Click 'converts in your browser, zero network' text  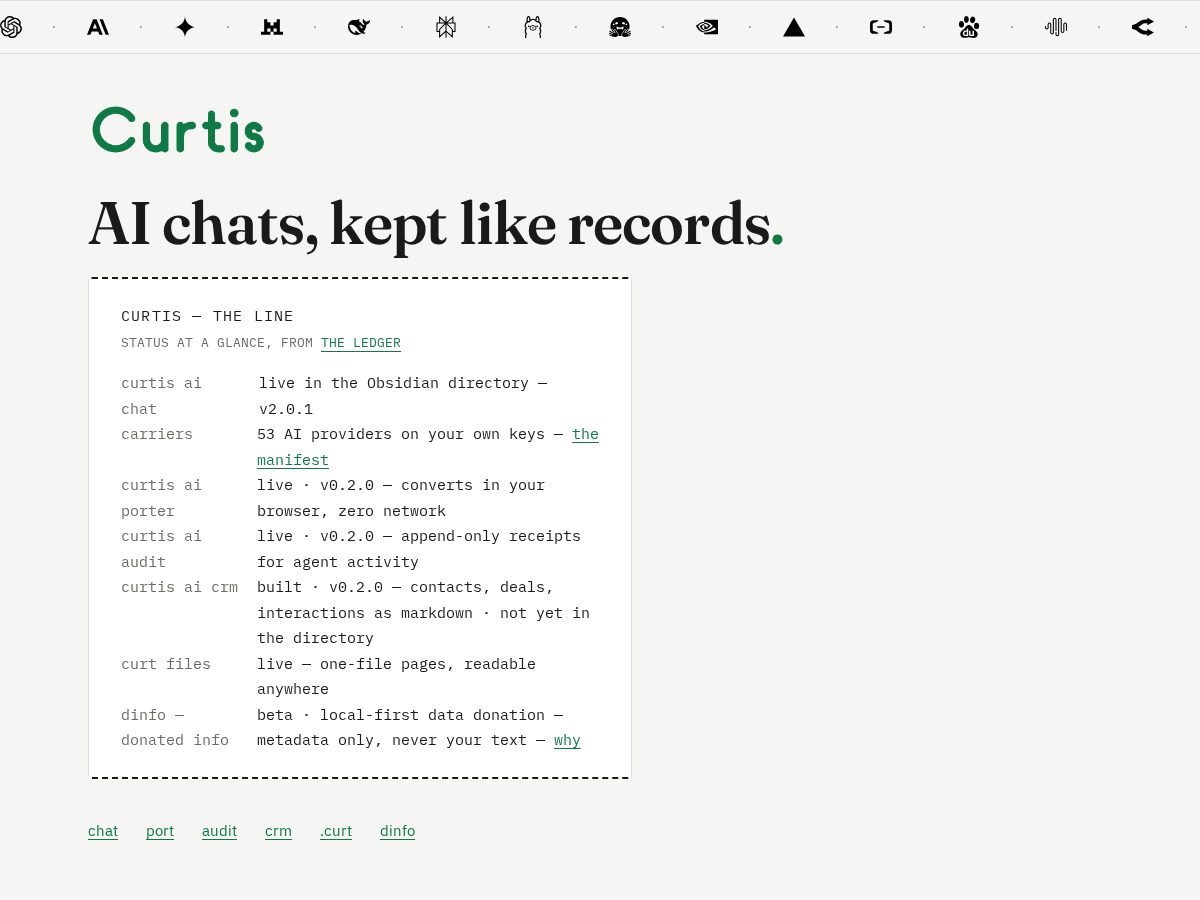401,498
